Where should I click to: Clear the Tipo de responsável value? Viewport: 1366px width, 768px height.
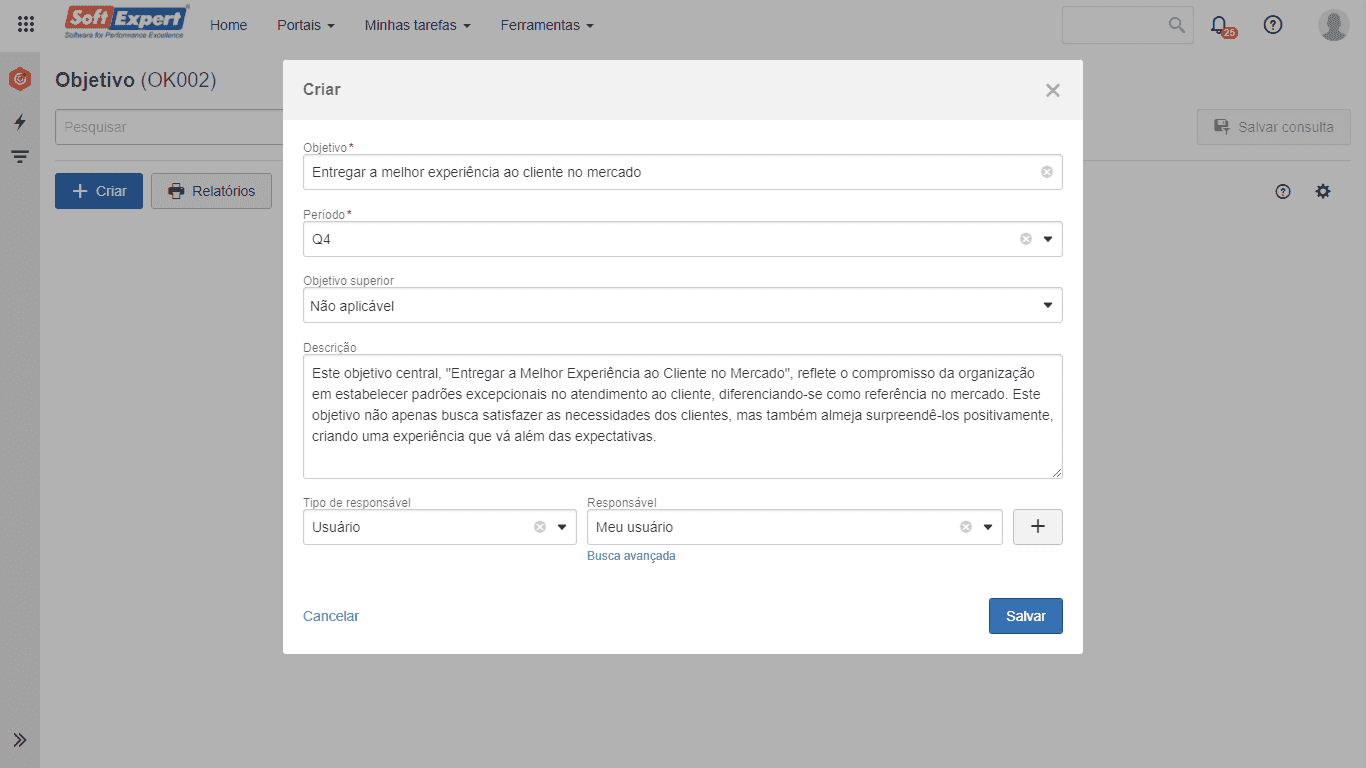click(x=540, y=527)
